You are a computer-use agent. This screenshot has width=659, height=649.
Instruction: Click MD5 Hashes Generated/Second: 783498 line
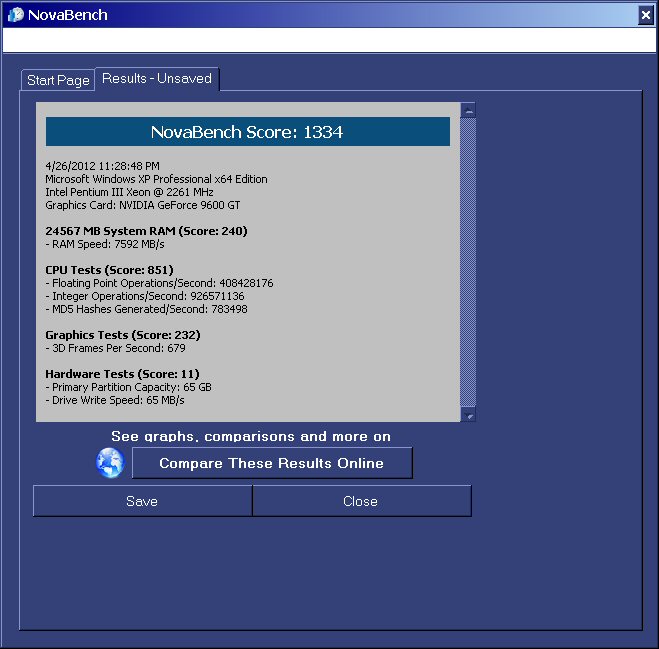tap(146, 309)
